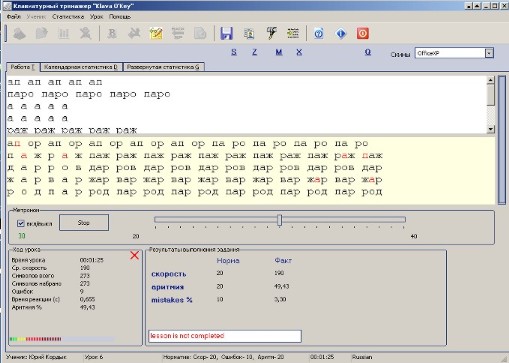
Task: Click the green list settings icon
Action: pyautogui.click(x=293, y=33)
